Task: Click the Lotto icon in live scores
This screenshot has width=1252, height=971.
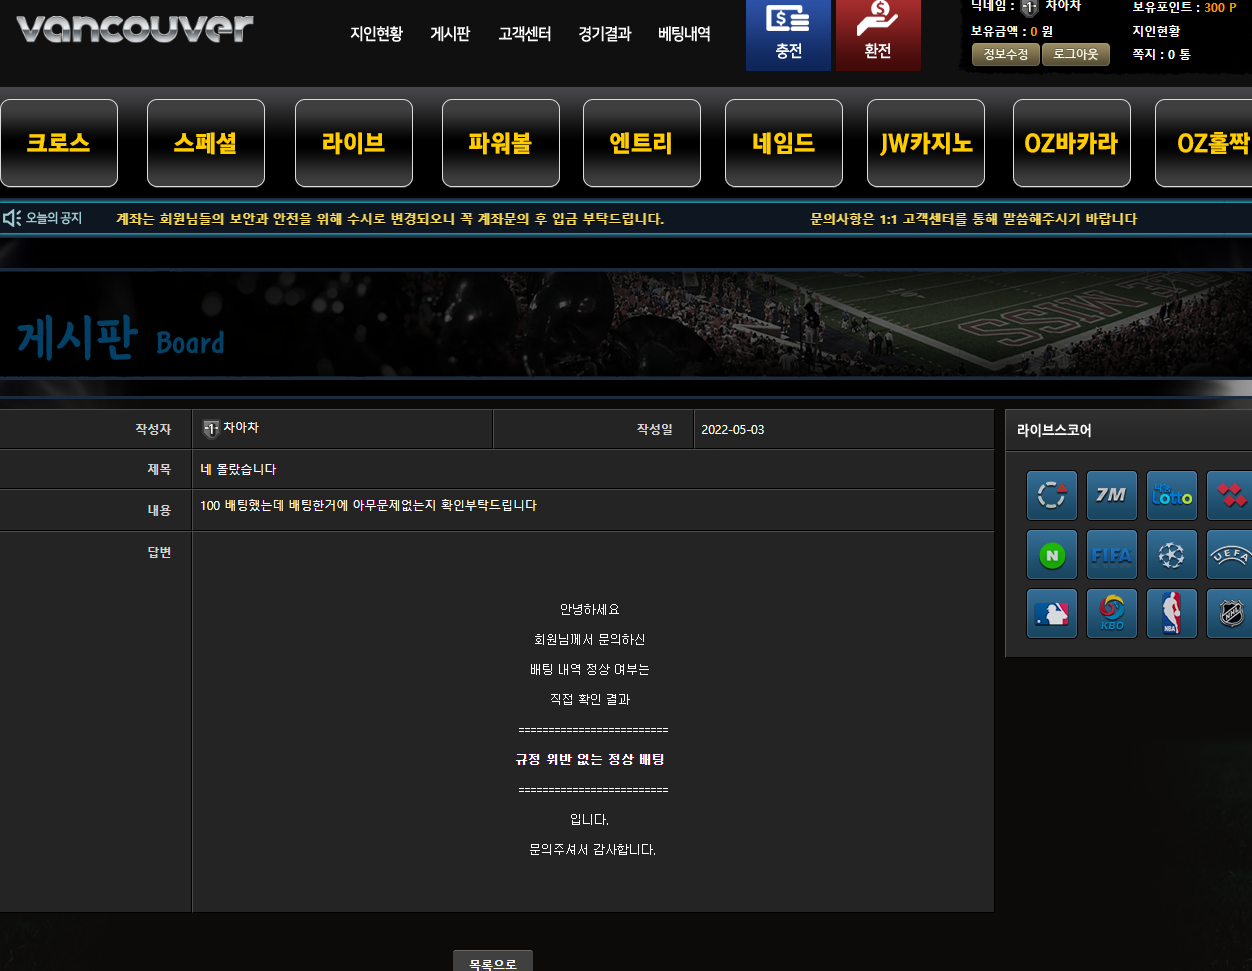Action: tap(1171, 495)
